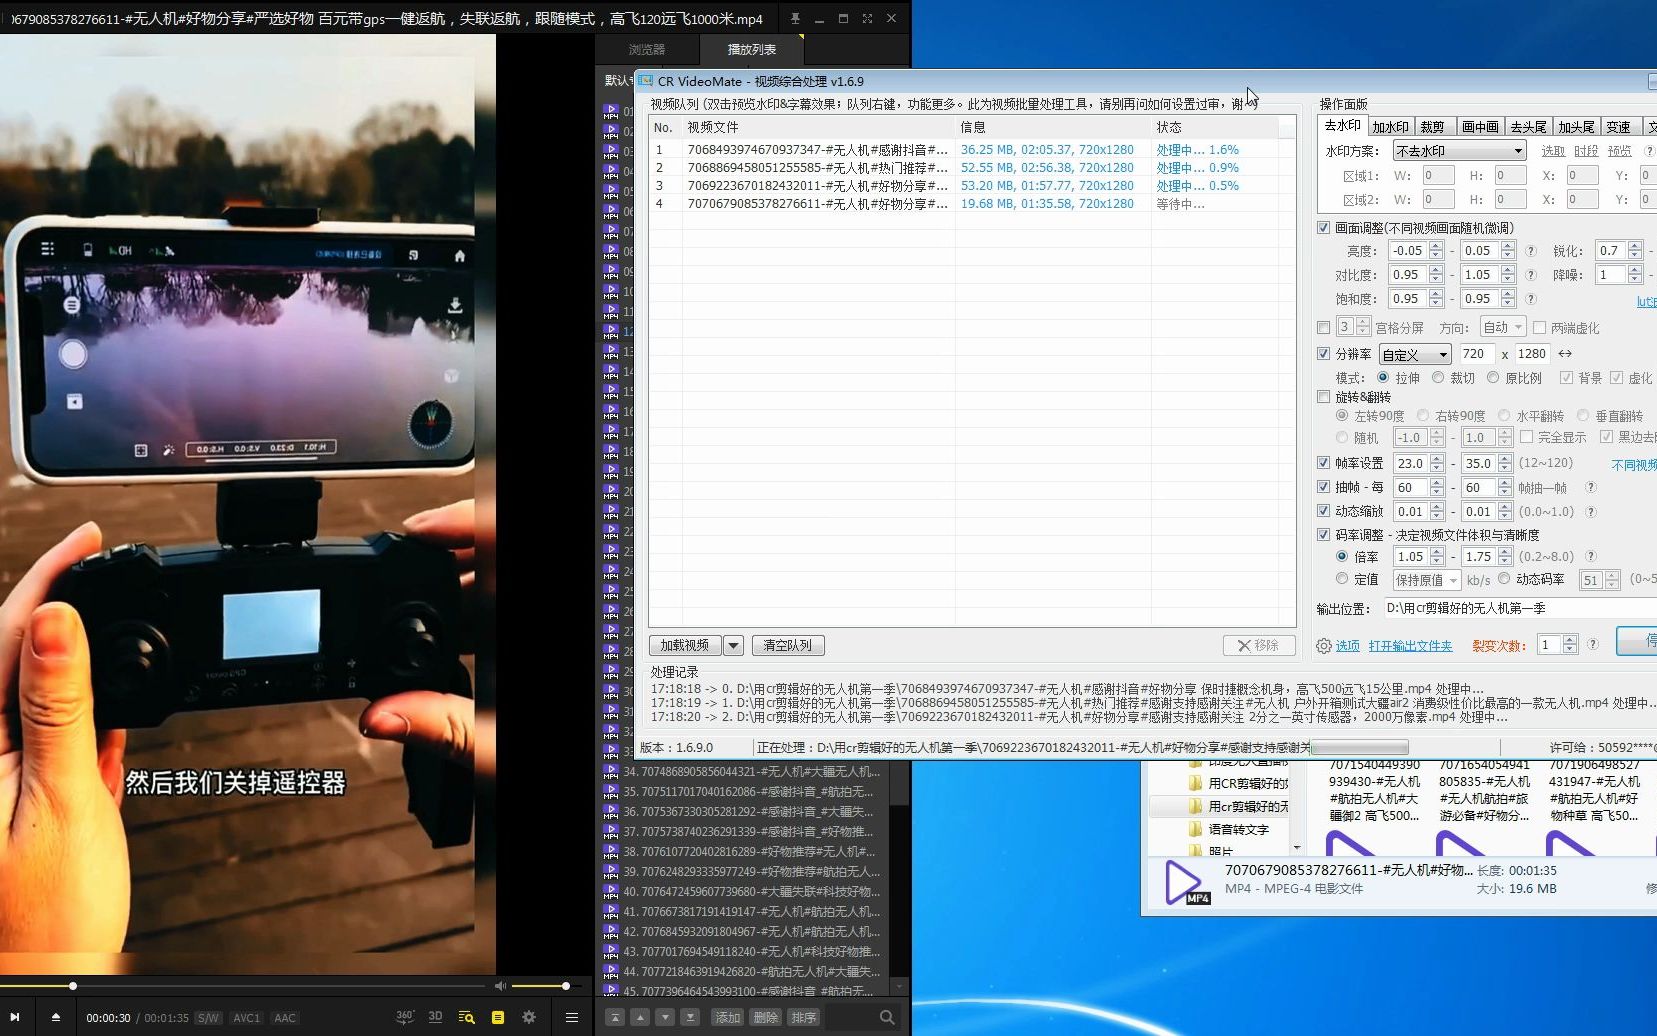The image size is (1657, 1036).
Task: Move playlist item up icon
Action: coord(640,1017)
